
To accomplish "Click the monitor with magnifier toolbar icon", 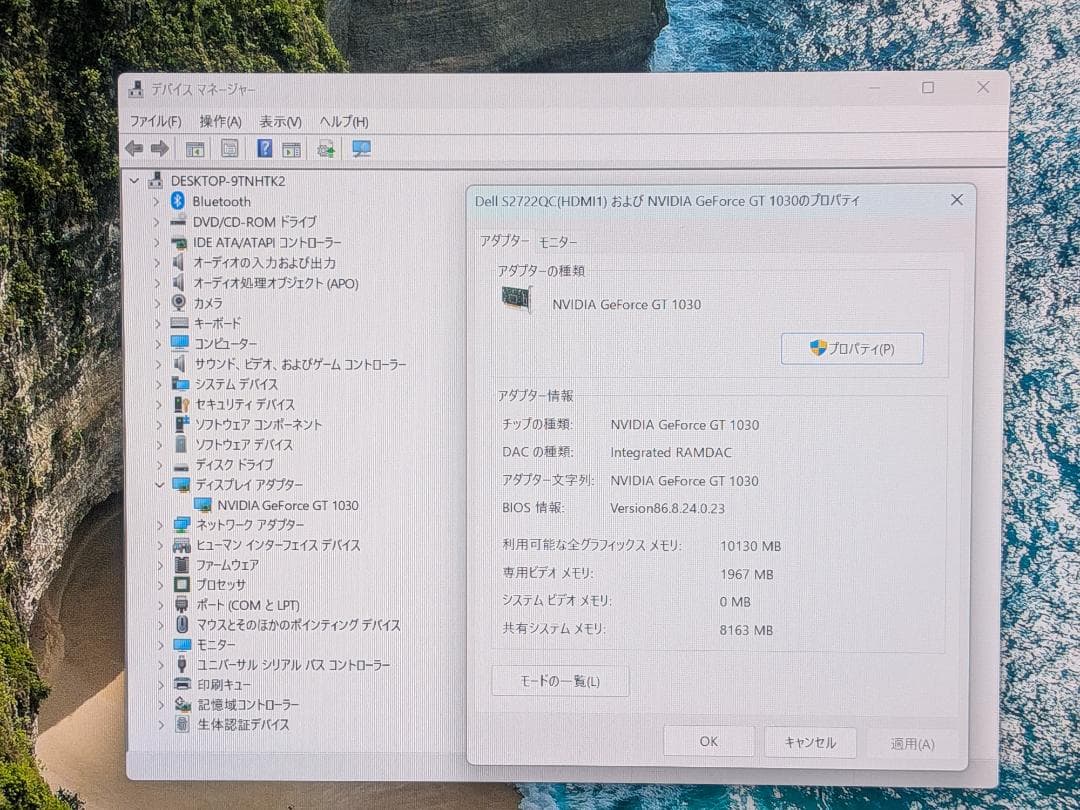I will pyautogui.click(x=361, y=148).
